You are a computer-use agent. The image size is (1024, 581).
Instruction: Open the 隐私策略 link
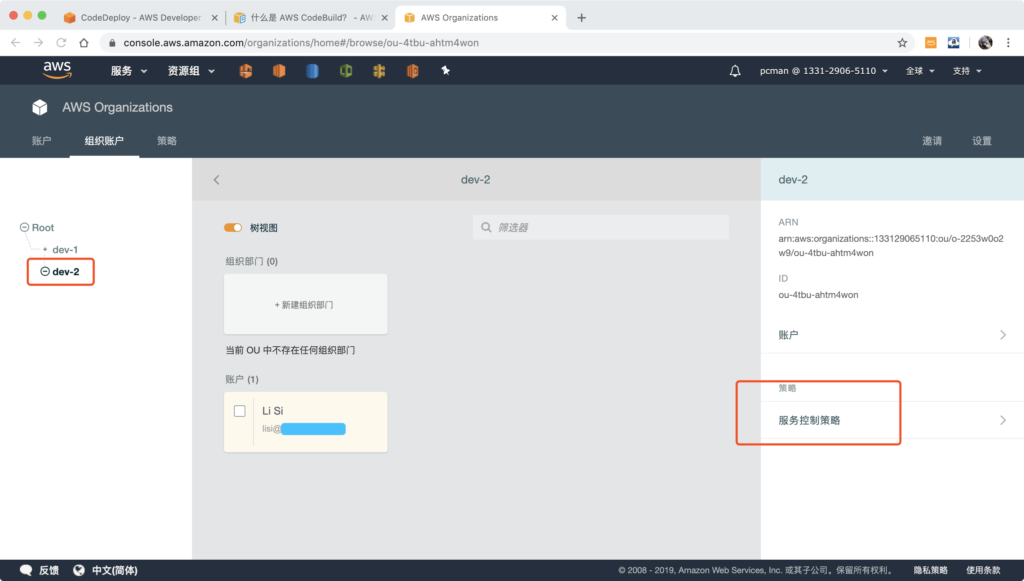(x=931, y=570)
